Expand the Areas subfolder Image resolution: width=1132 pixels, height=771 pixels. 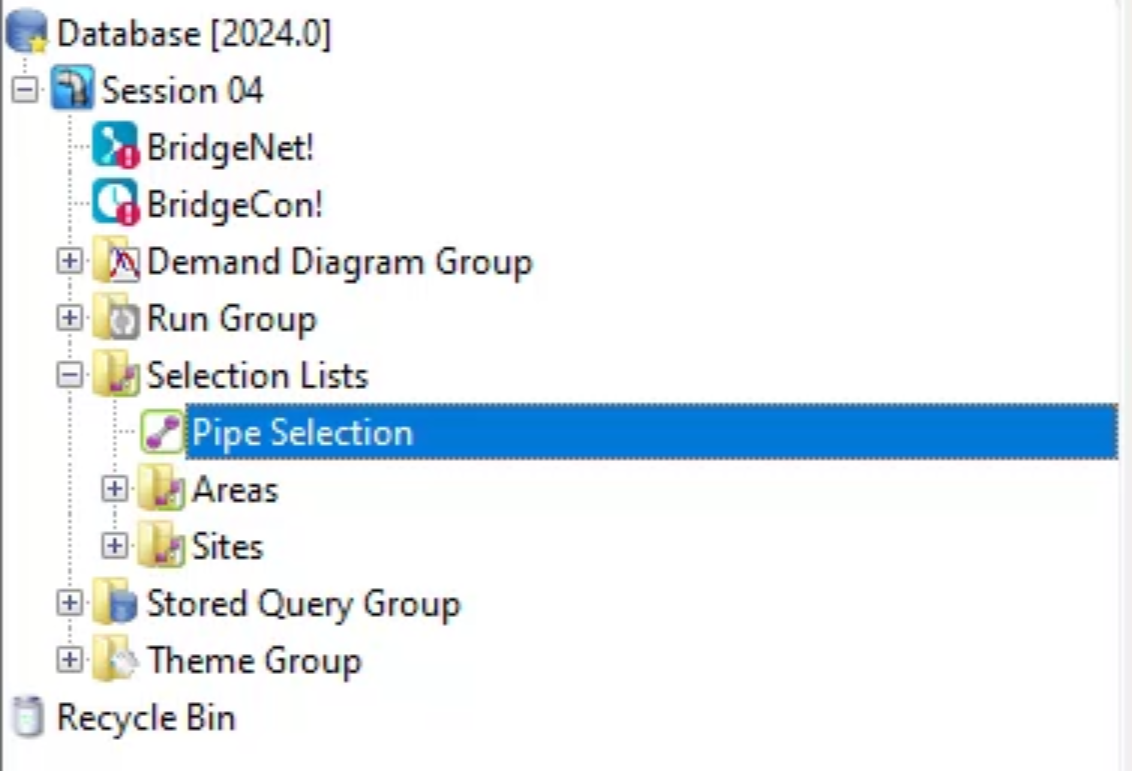coord(114,489)
